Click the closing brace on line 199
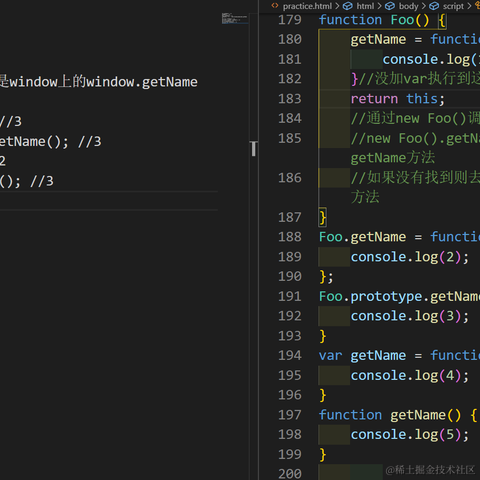Screen dimensions: 480x480 point(323,455)
